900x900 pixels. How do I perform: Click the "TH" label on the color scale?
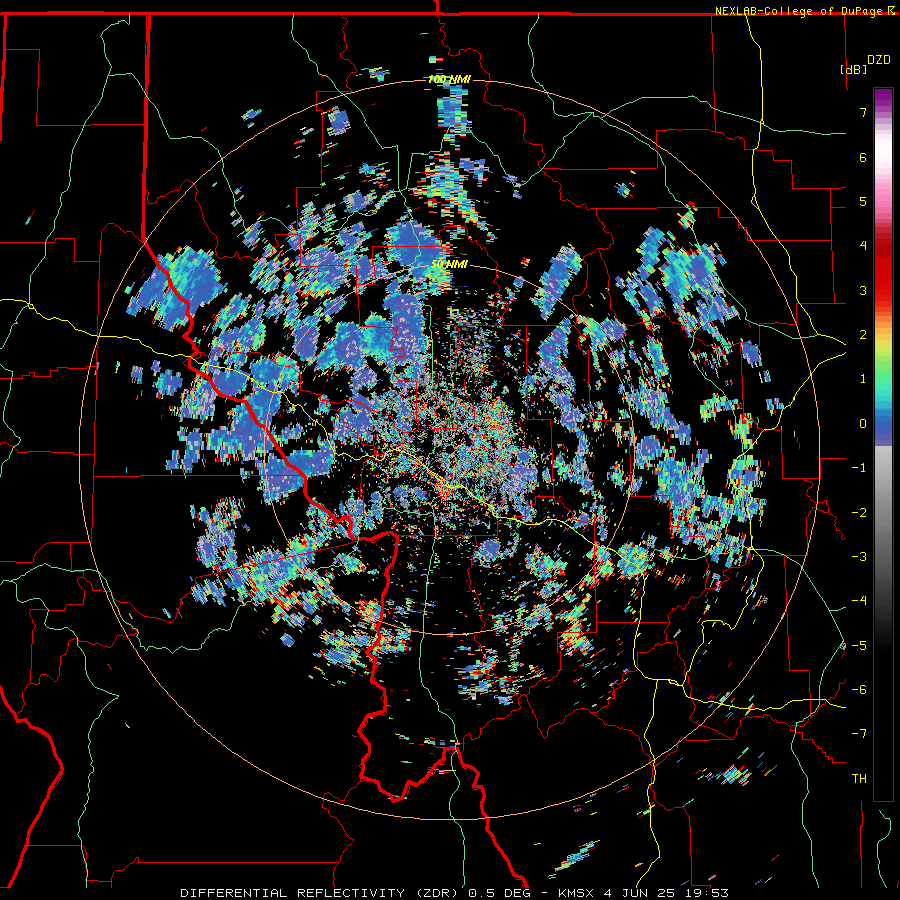click(859, 778)
